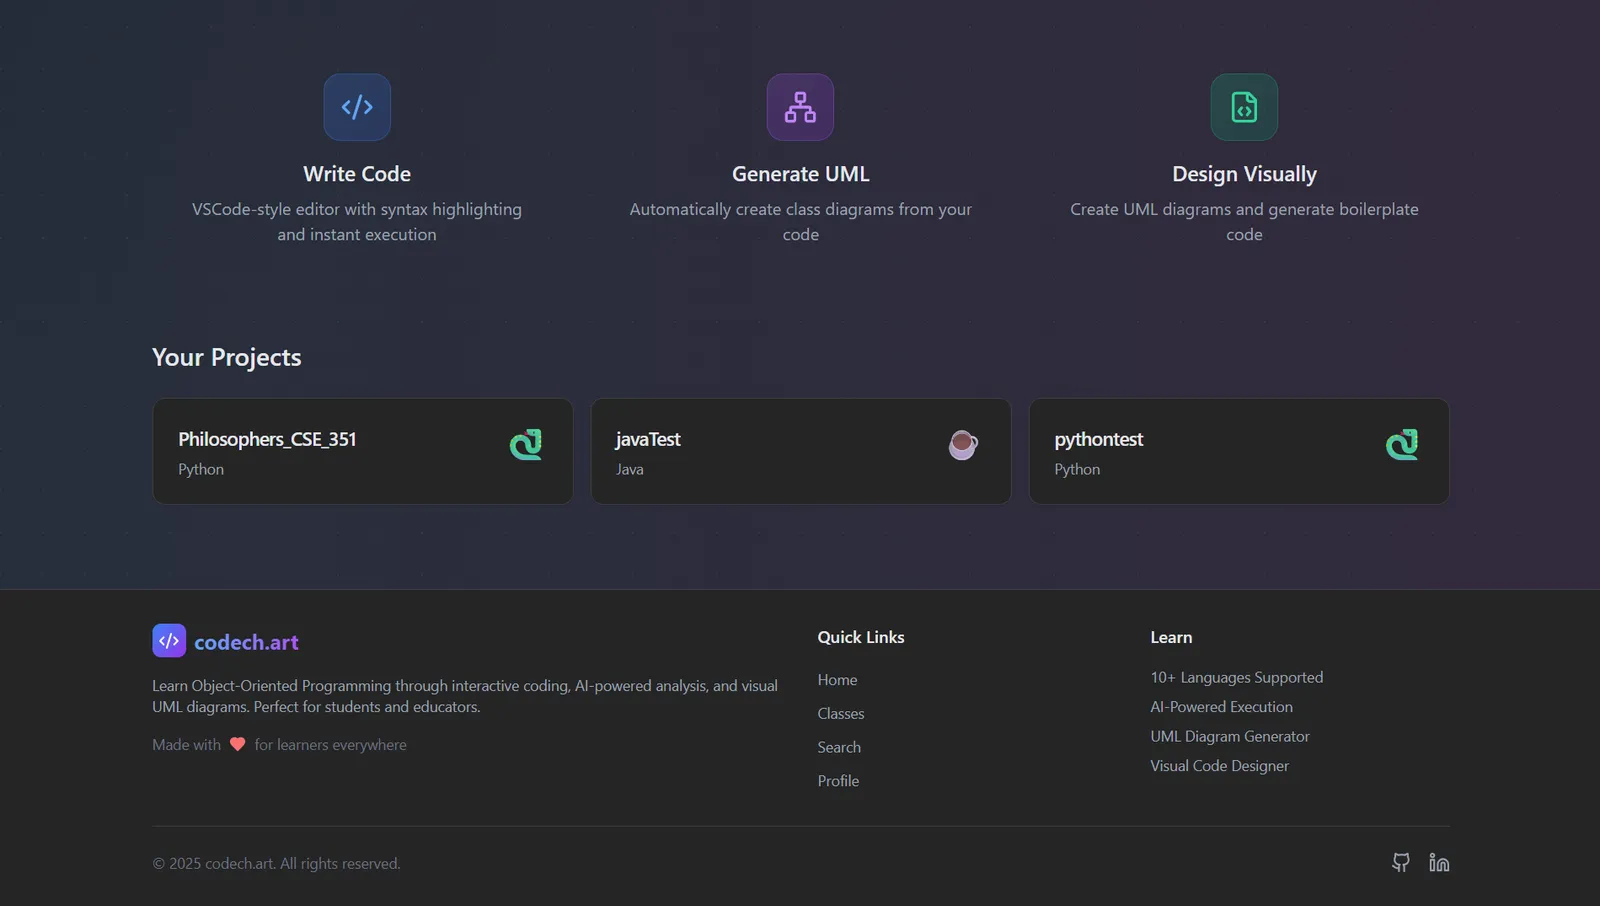Click the Write Code icon
Image resolution: width=1600 pixels, height=906 pixels.
tap(357, 107)
